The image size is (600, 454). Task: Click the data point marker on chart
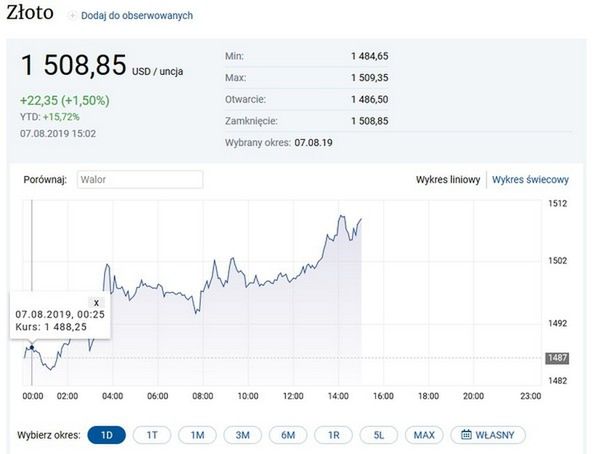click(32, 347)
